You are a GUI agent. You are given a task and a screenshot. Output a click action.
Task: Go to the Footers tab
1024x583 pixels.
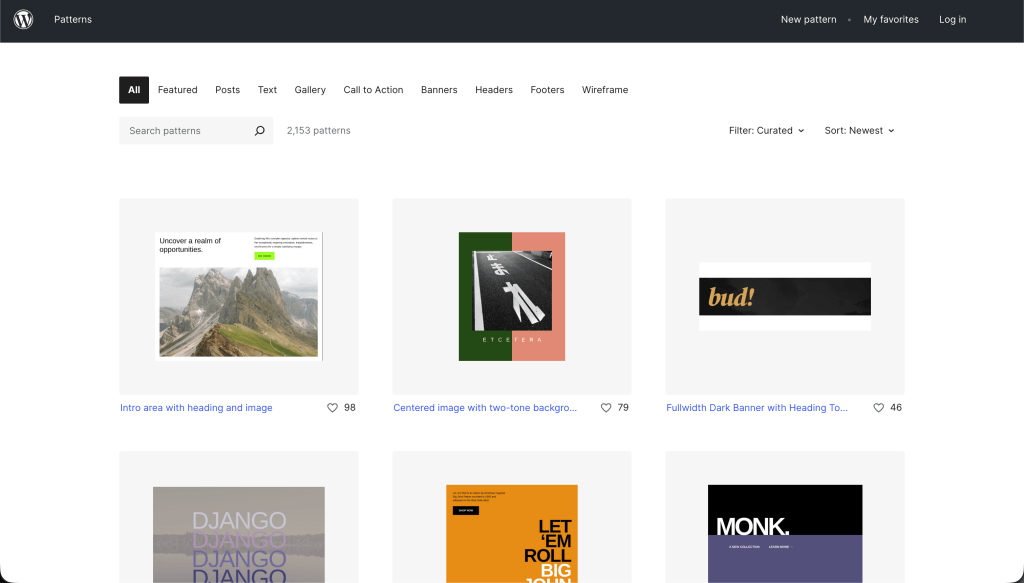click(547, 90)
